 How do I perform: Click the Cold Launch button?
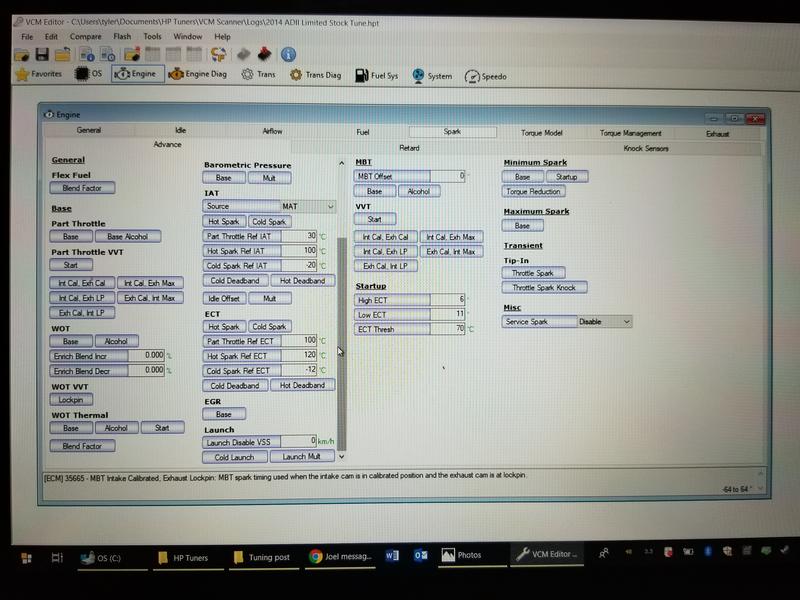(x=235, y=457)
